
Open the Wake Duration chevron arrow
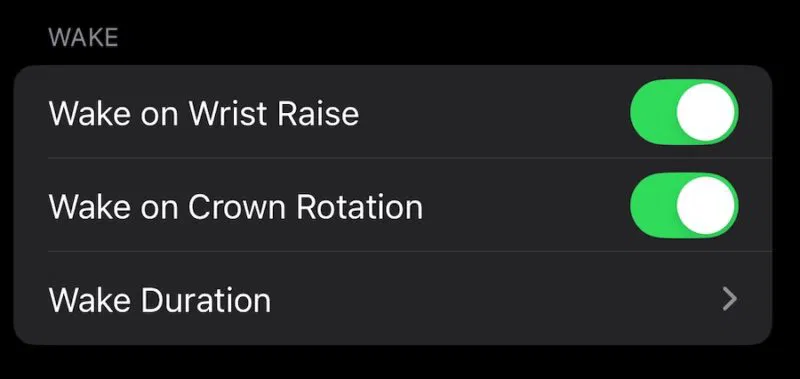tap(730, 299)
